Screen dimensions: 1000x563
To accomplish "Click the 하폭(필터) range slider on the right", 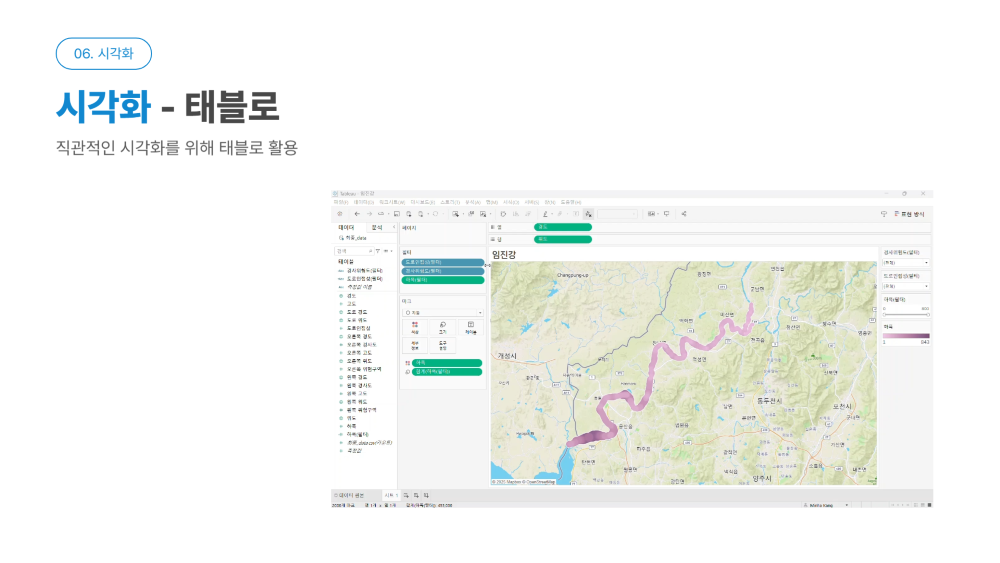I will point(906,314).
